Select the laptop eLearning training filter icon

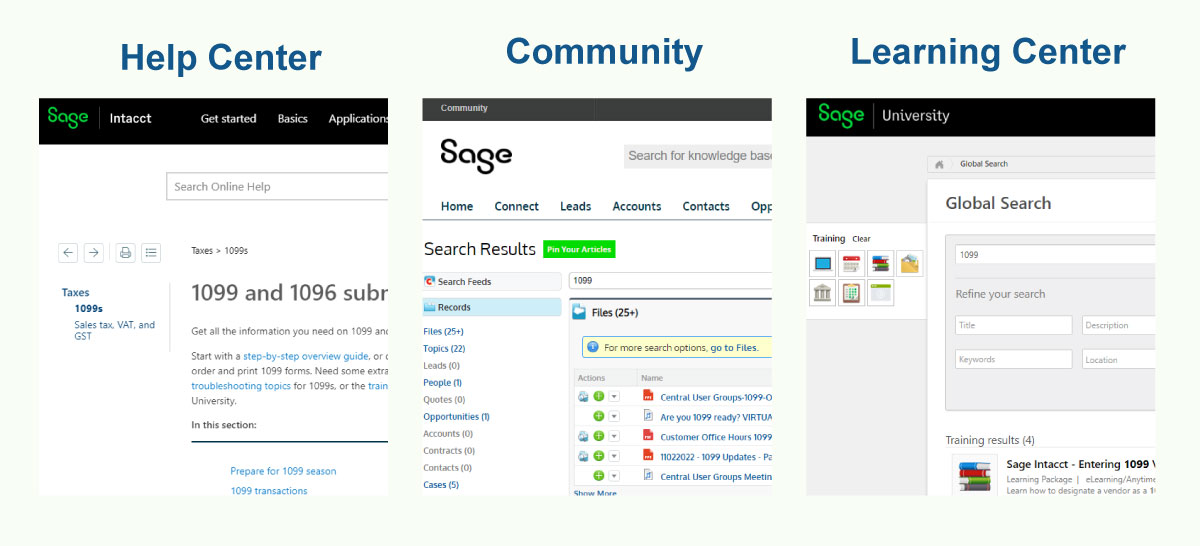[823, 264]
